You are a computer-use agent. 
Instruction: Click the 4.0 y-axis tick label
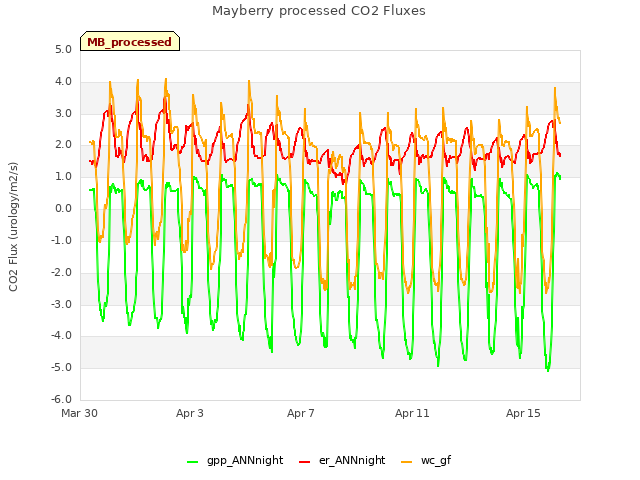pyautogui.click(x=63, y=81)
